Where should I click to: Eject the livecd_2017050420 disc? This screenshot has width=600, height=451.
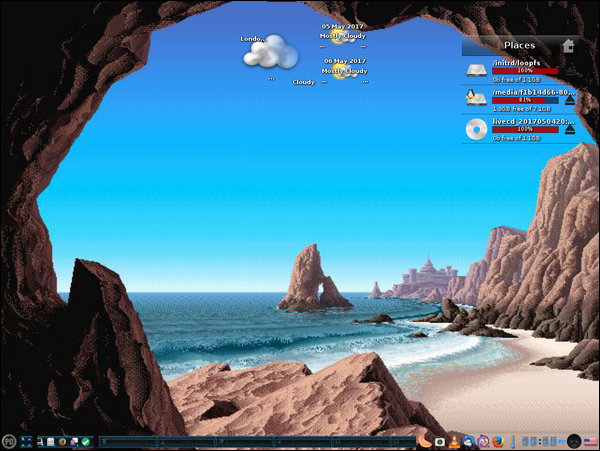(570, 130)
